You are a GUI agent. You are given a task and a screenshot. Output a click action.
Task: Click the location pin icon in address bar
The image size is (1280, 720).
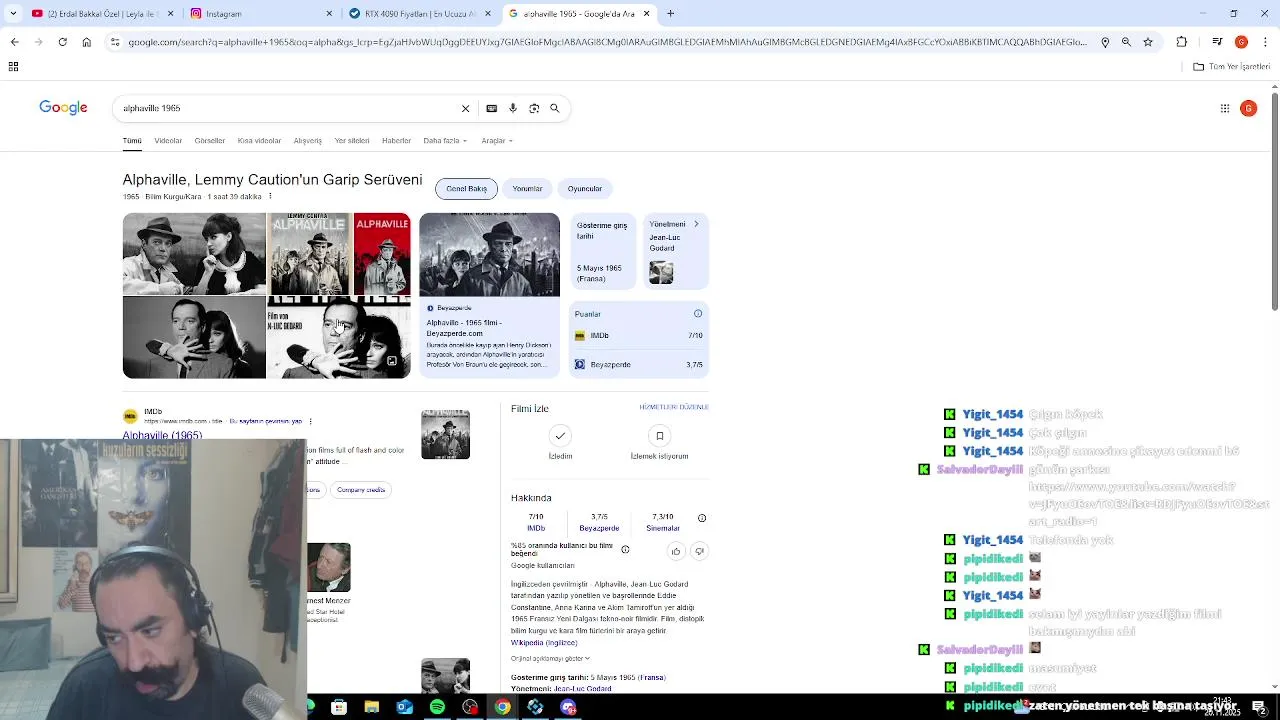click(x=1105, y=42)
